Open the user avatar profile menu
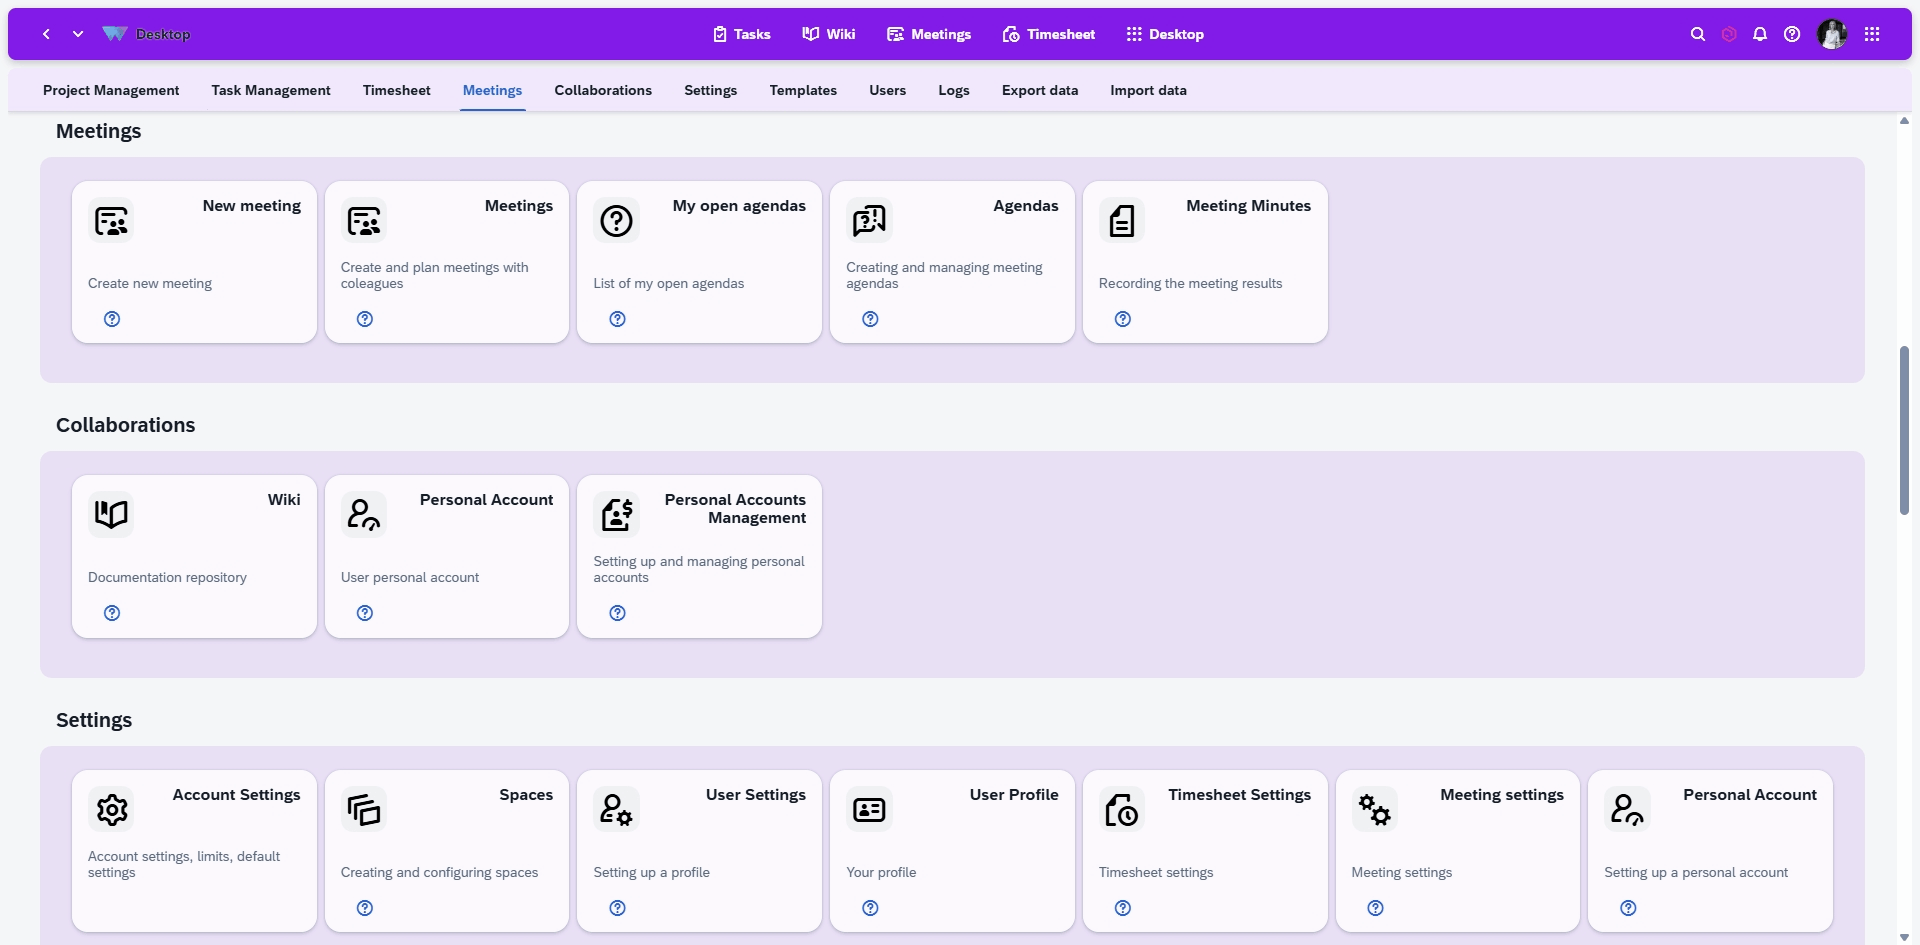Viewport: 1920px width, 945px height. pos(1832,34)
